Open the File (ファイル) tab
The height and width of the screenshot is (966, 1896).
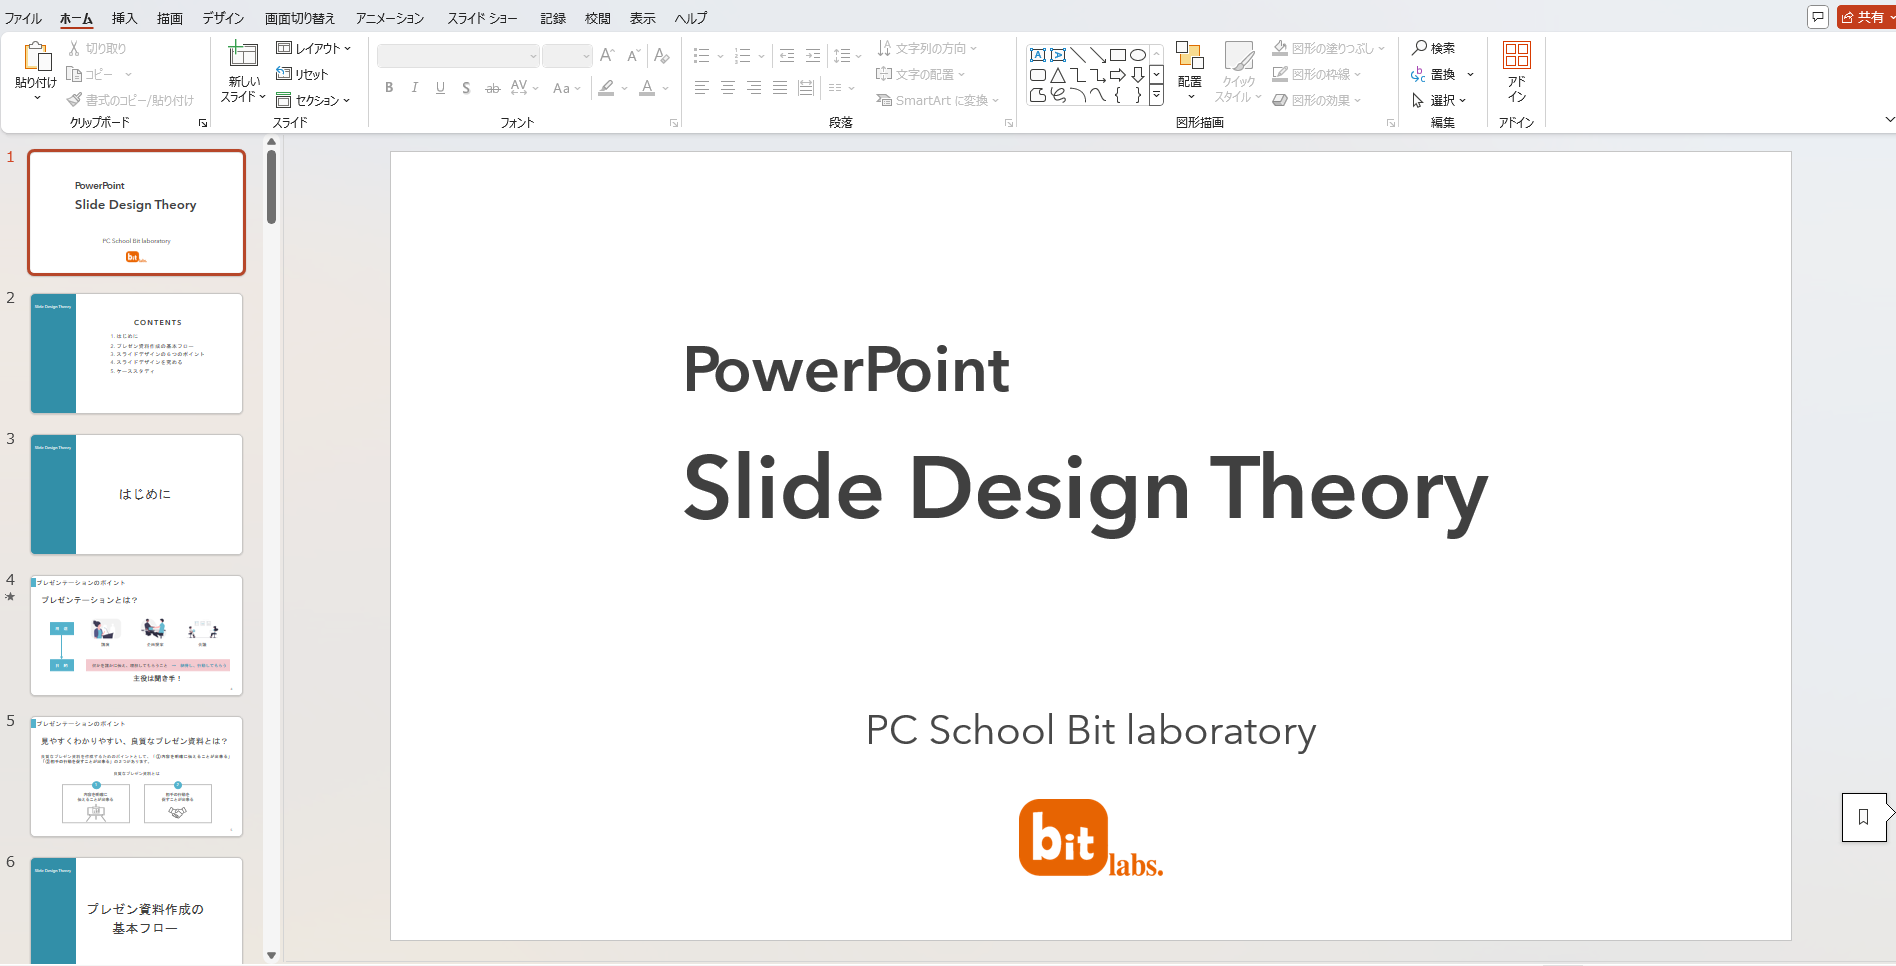tap(23, 18)
